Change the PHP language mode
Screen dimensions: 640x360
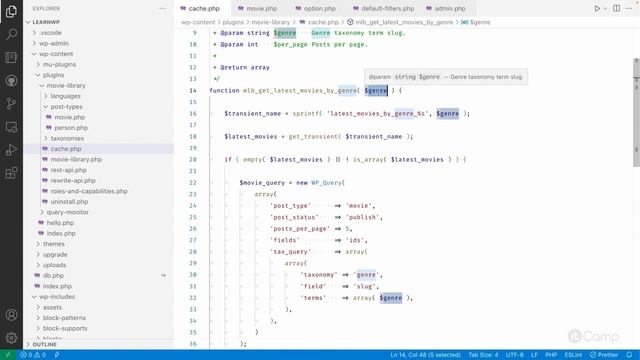551,355
